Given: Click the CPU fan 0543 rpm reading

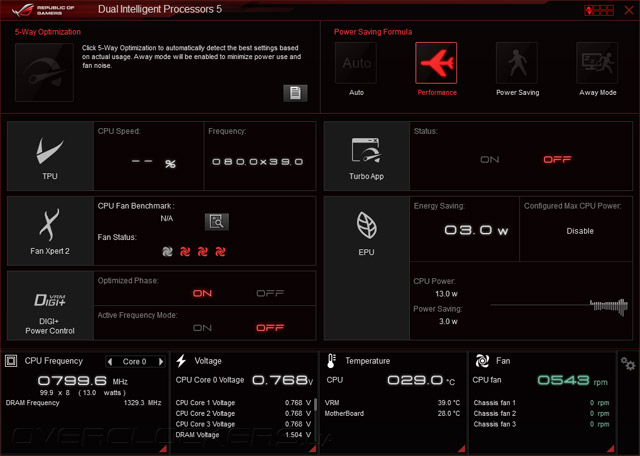Looking at the screenshot, I should (x=572, y=380).
